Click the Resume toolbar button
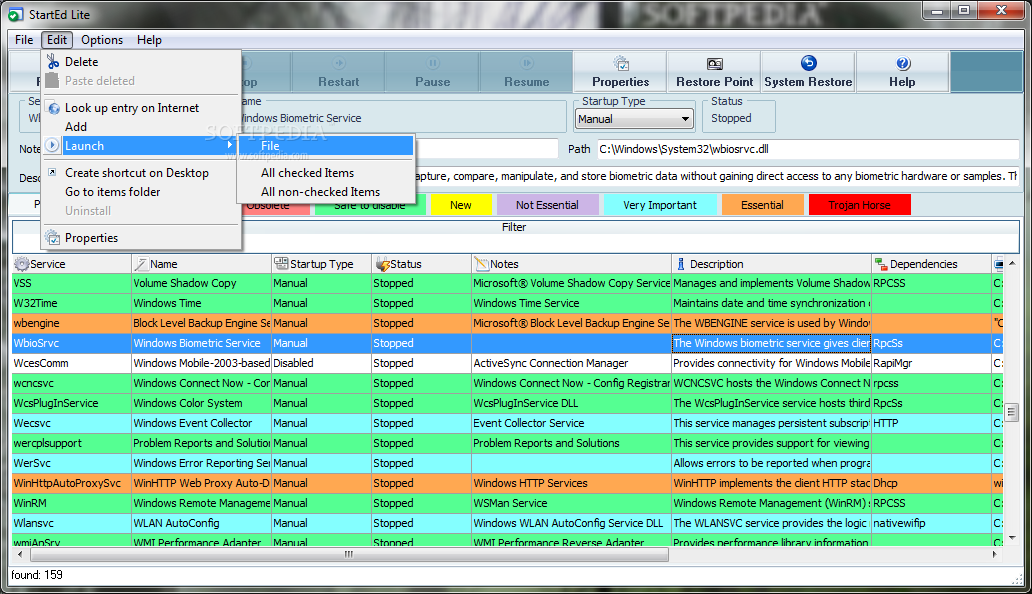 [x=527, y=72]
